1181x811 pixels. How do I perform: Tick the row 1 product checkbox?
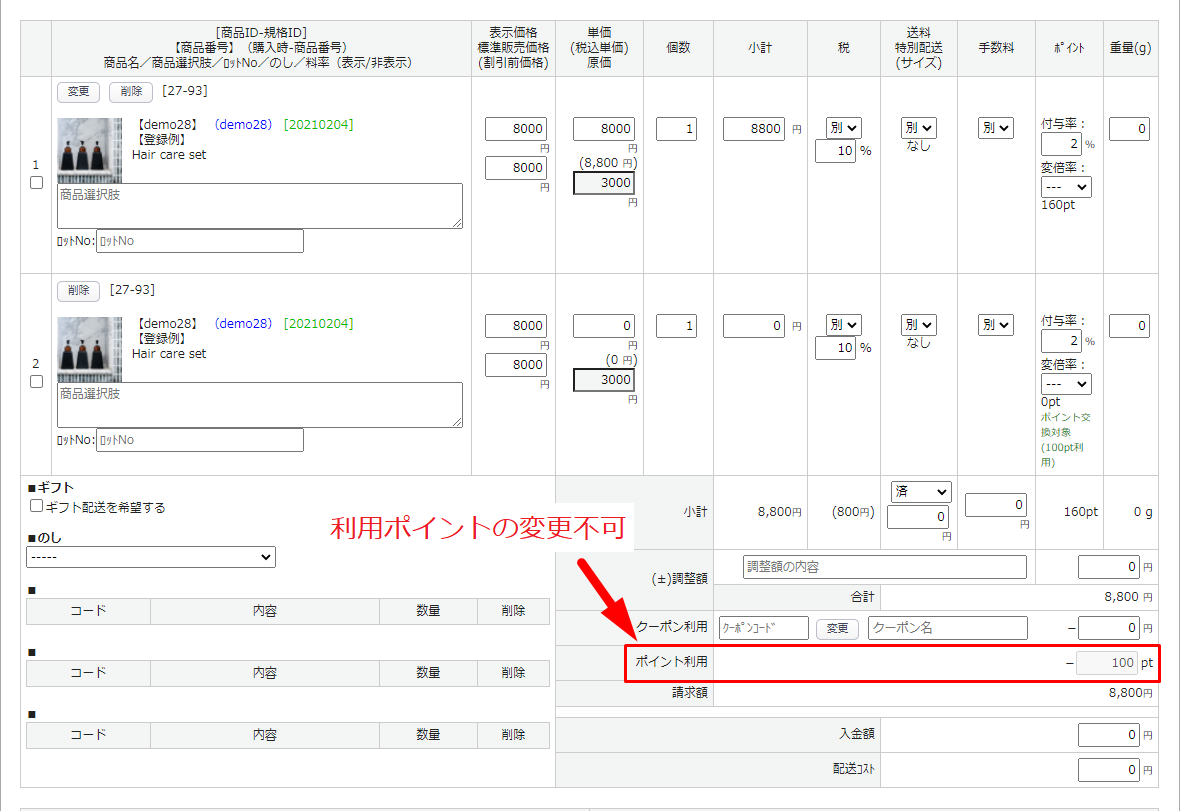click(x=37, y=183)
